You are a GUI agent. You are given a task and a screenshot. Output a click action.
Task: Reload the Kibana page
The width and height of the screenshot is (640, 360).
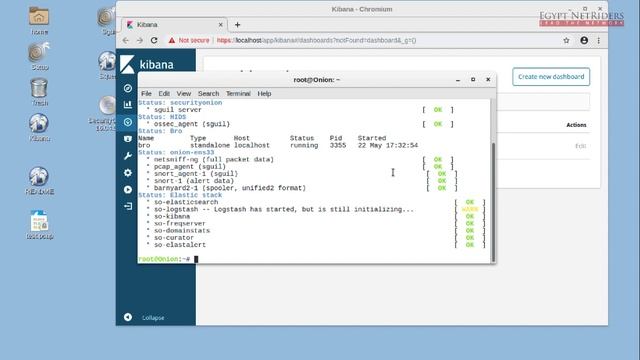coord(154,40)
